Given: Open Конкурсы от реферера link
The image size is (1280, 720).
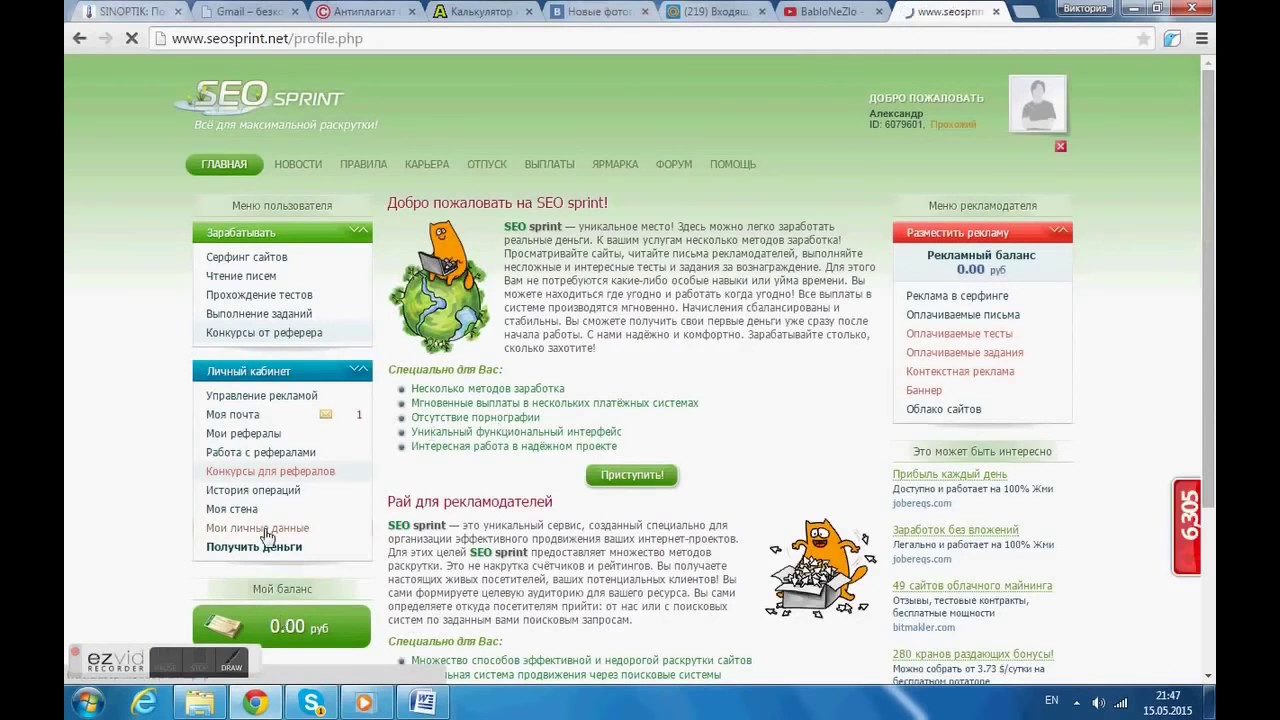Looking at the screenshot, I should click(x=264, y=333).
